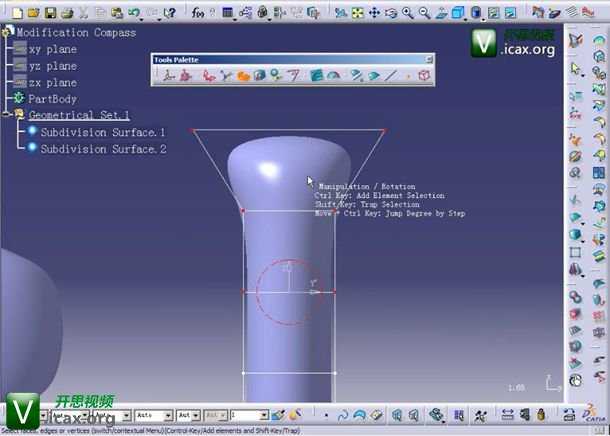Click the Fit All In view icon
The height and width of the screenshot is (436, 610).
(357, 13)
